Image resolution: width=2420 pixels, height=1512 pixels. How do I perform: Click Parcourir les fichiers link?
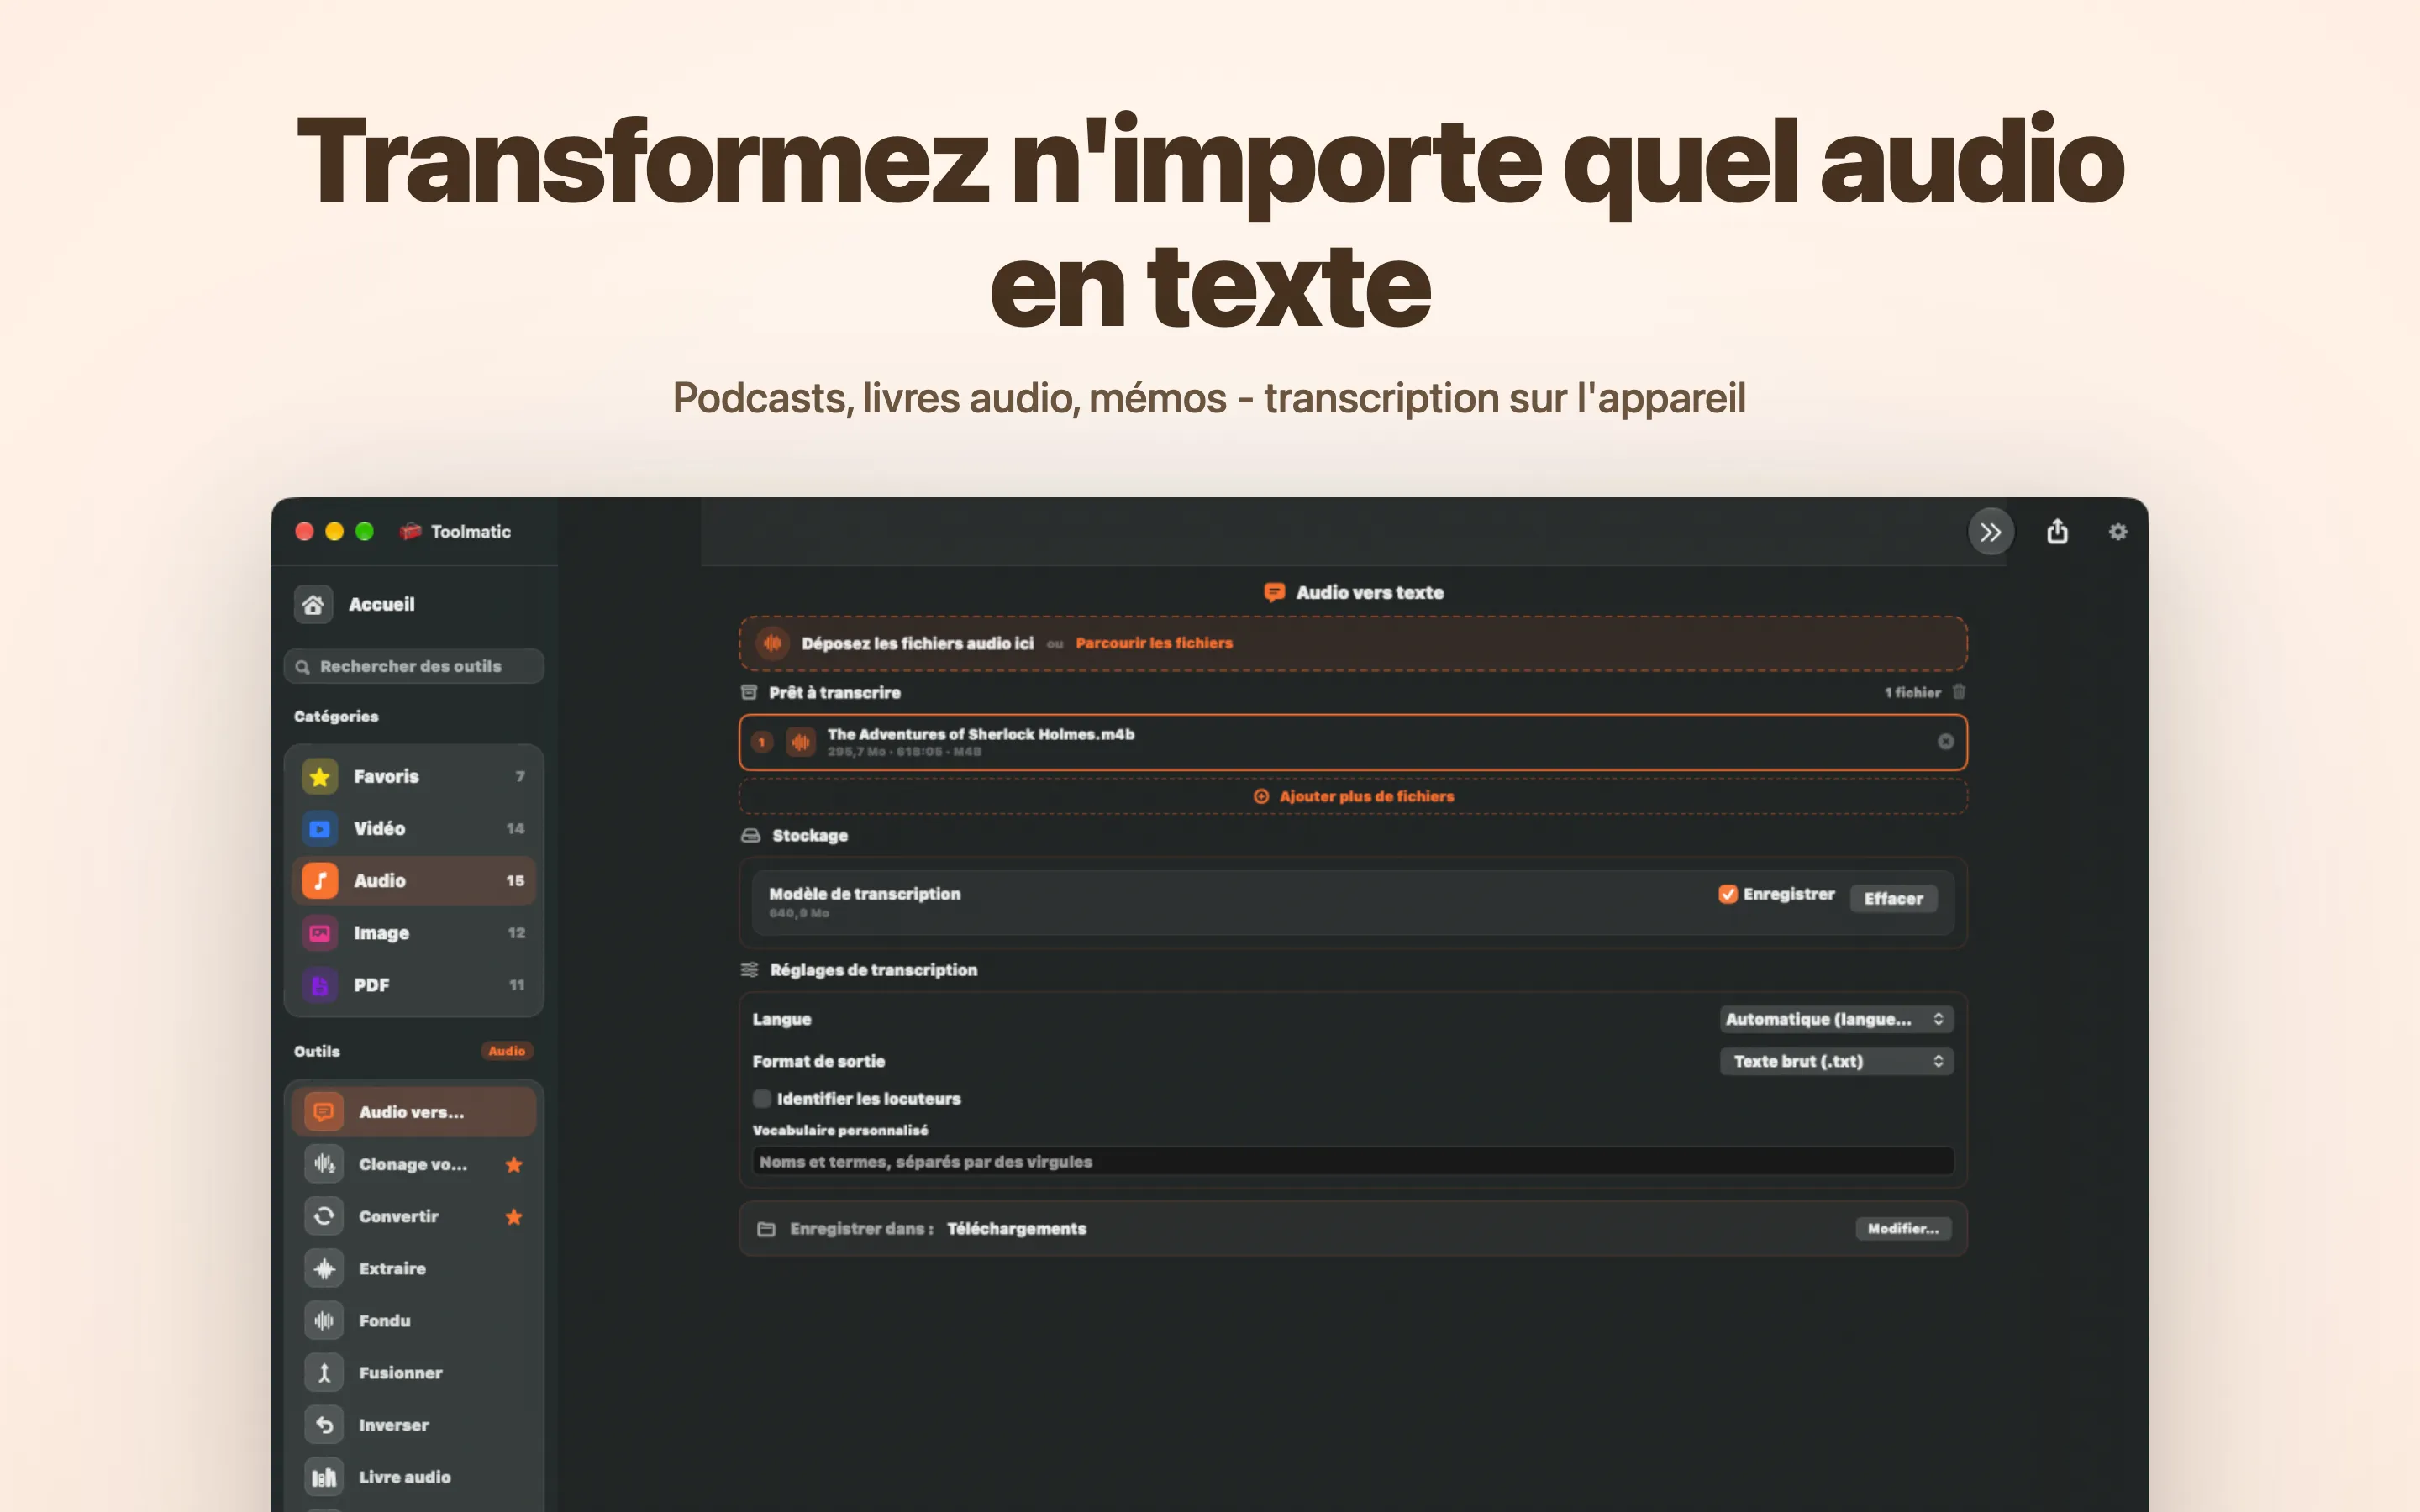1154,643
